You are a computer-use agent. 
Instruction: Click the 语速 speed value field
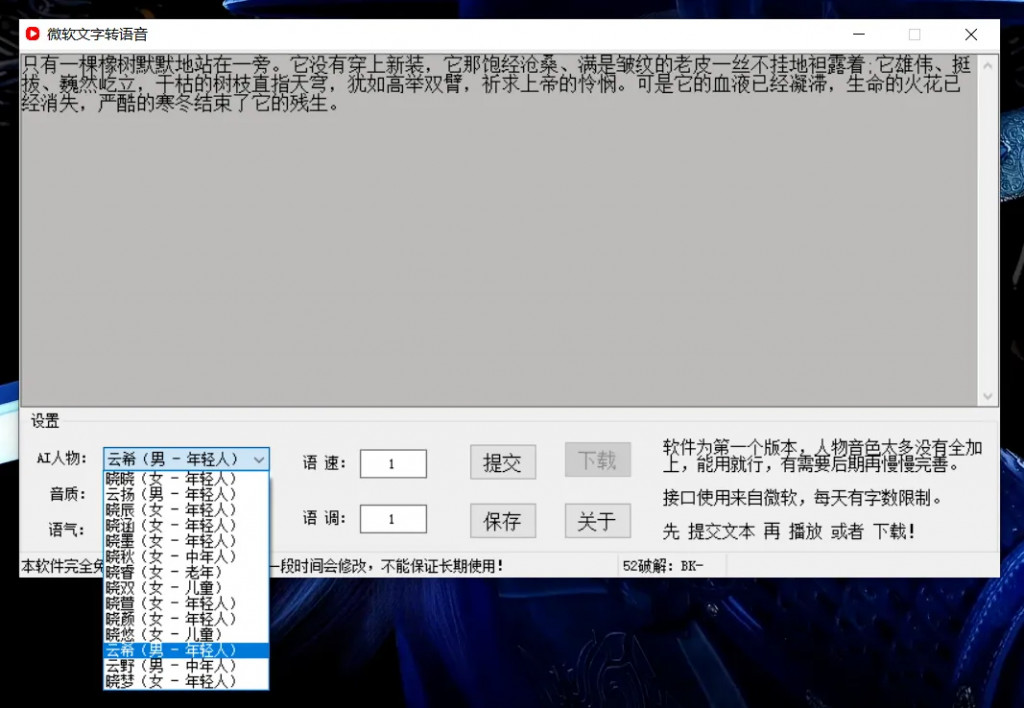(x=392, y=463)
